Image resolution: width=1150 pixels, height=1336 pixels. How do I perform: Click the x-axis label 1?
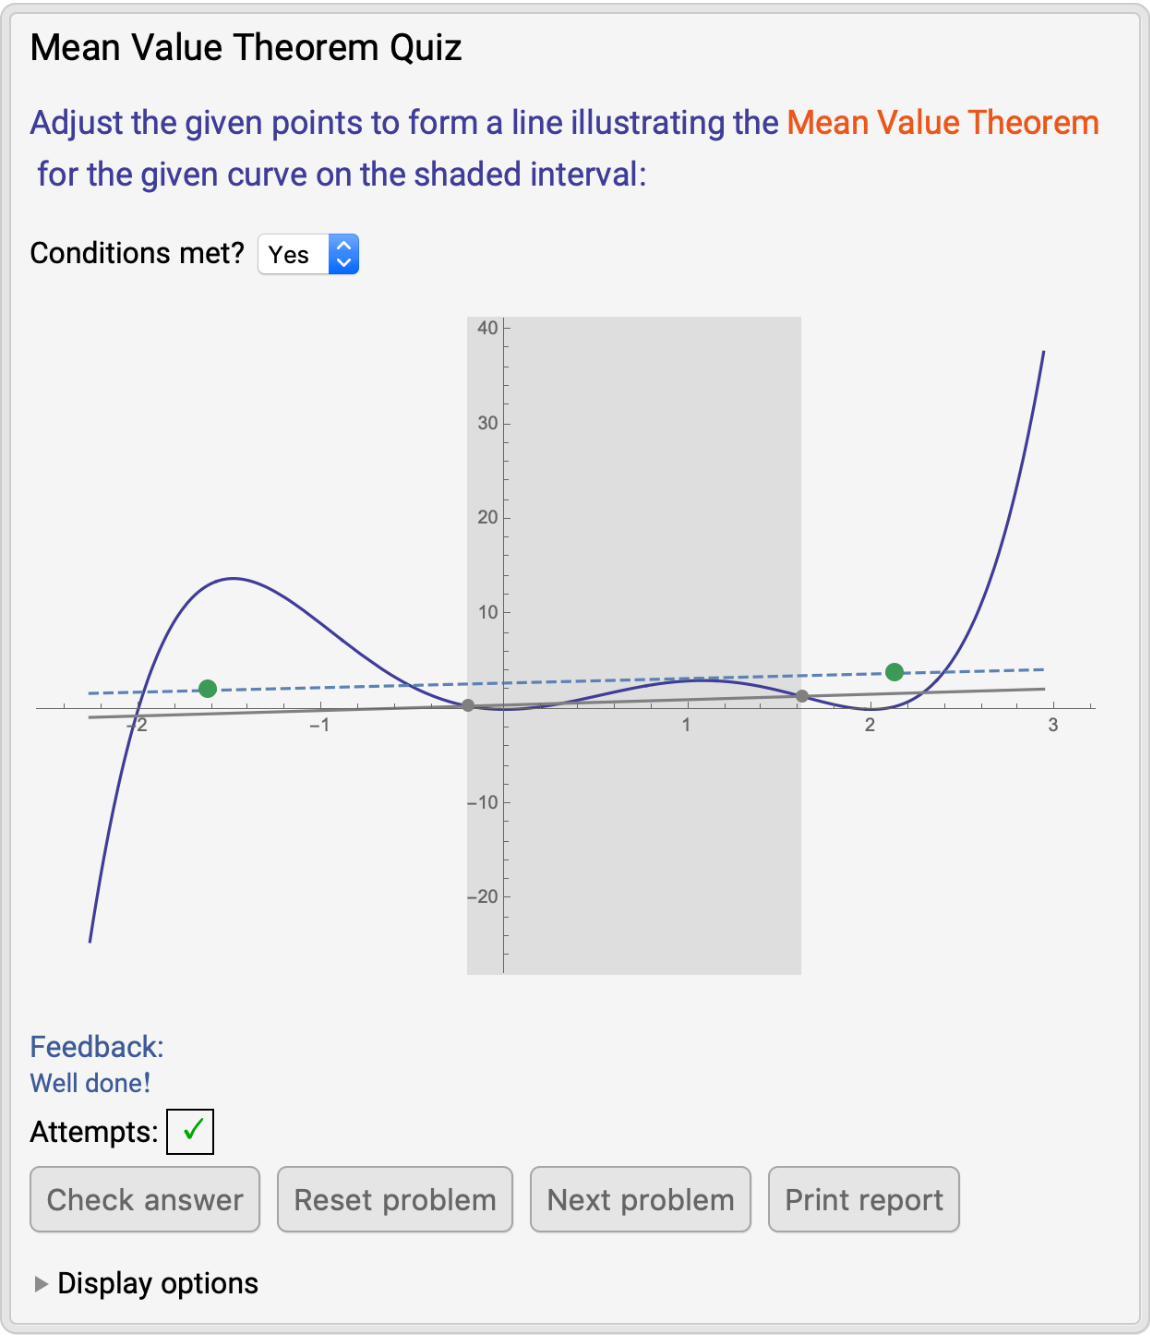tap(686, 725)
